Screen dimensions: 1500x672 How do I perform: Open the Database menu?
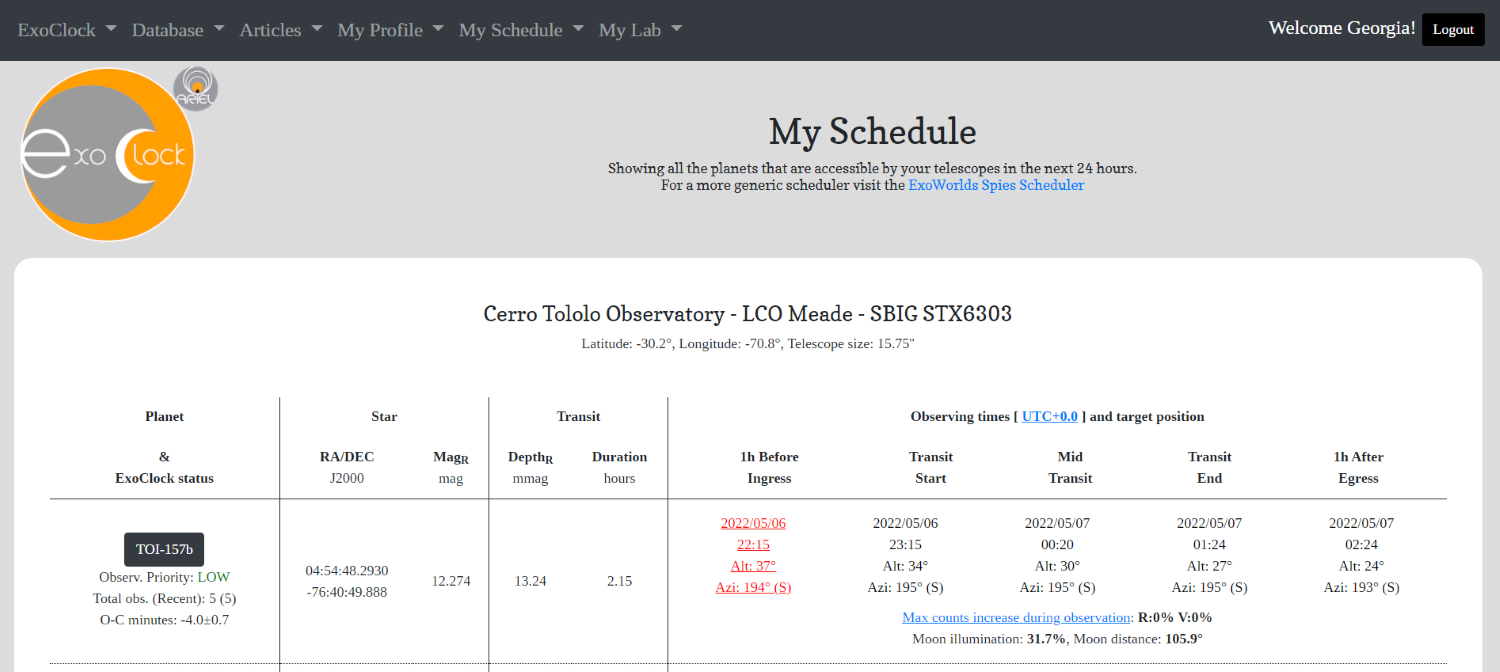click(x=178, y=30)
